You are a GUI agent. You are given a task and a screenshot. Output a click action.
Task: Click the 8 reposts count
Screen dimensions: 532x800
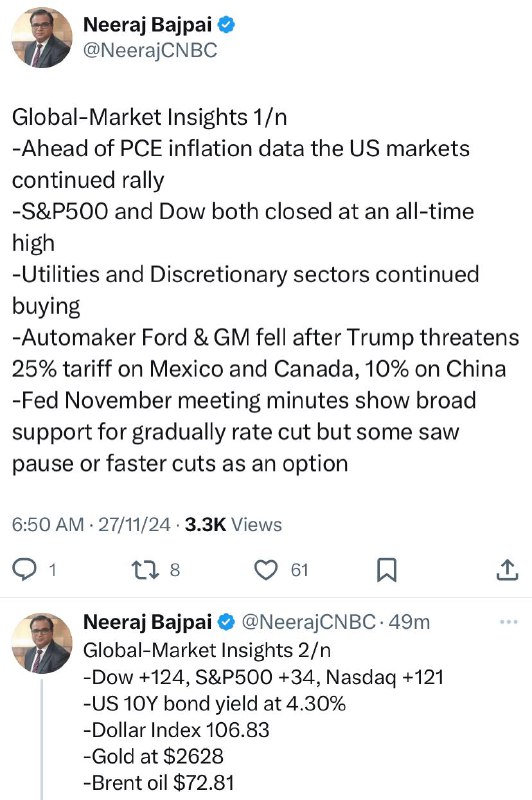(x=175, y=570)
